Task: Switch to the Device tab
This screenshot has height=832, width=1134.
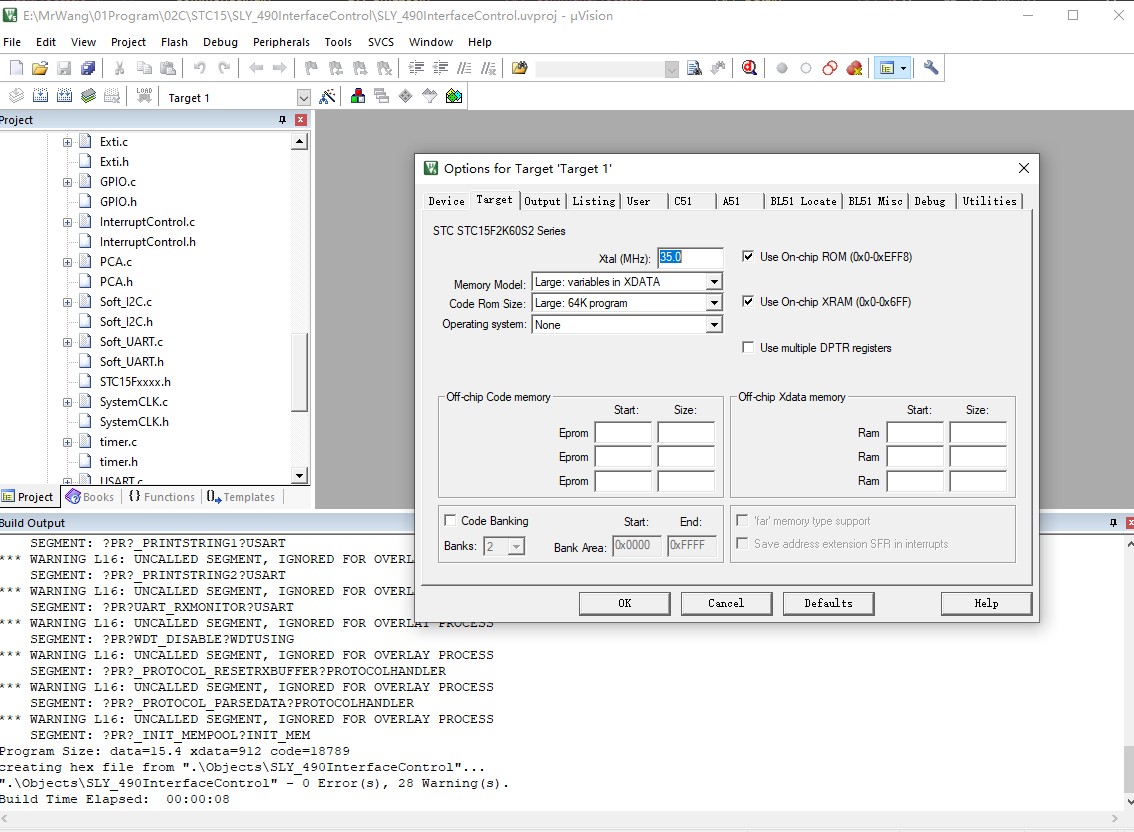Action: 446,201
